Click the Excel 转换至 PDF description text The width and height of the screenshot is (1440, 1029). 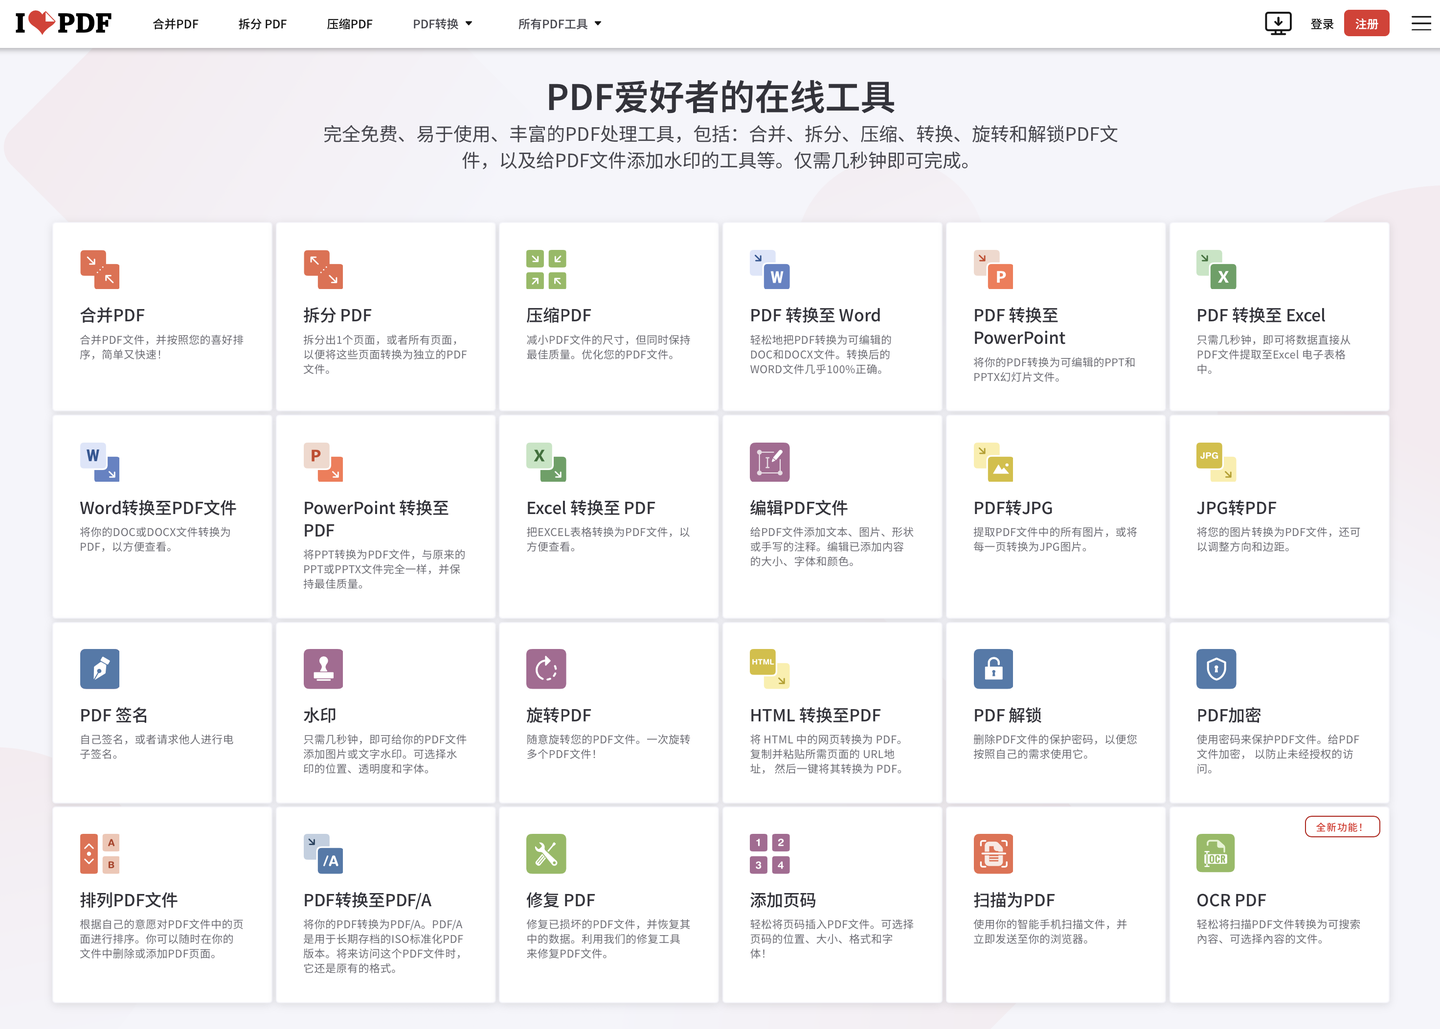click(x=608, y=539)
